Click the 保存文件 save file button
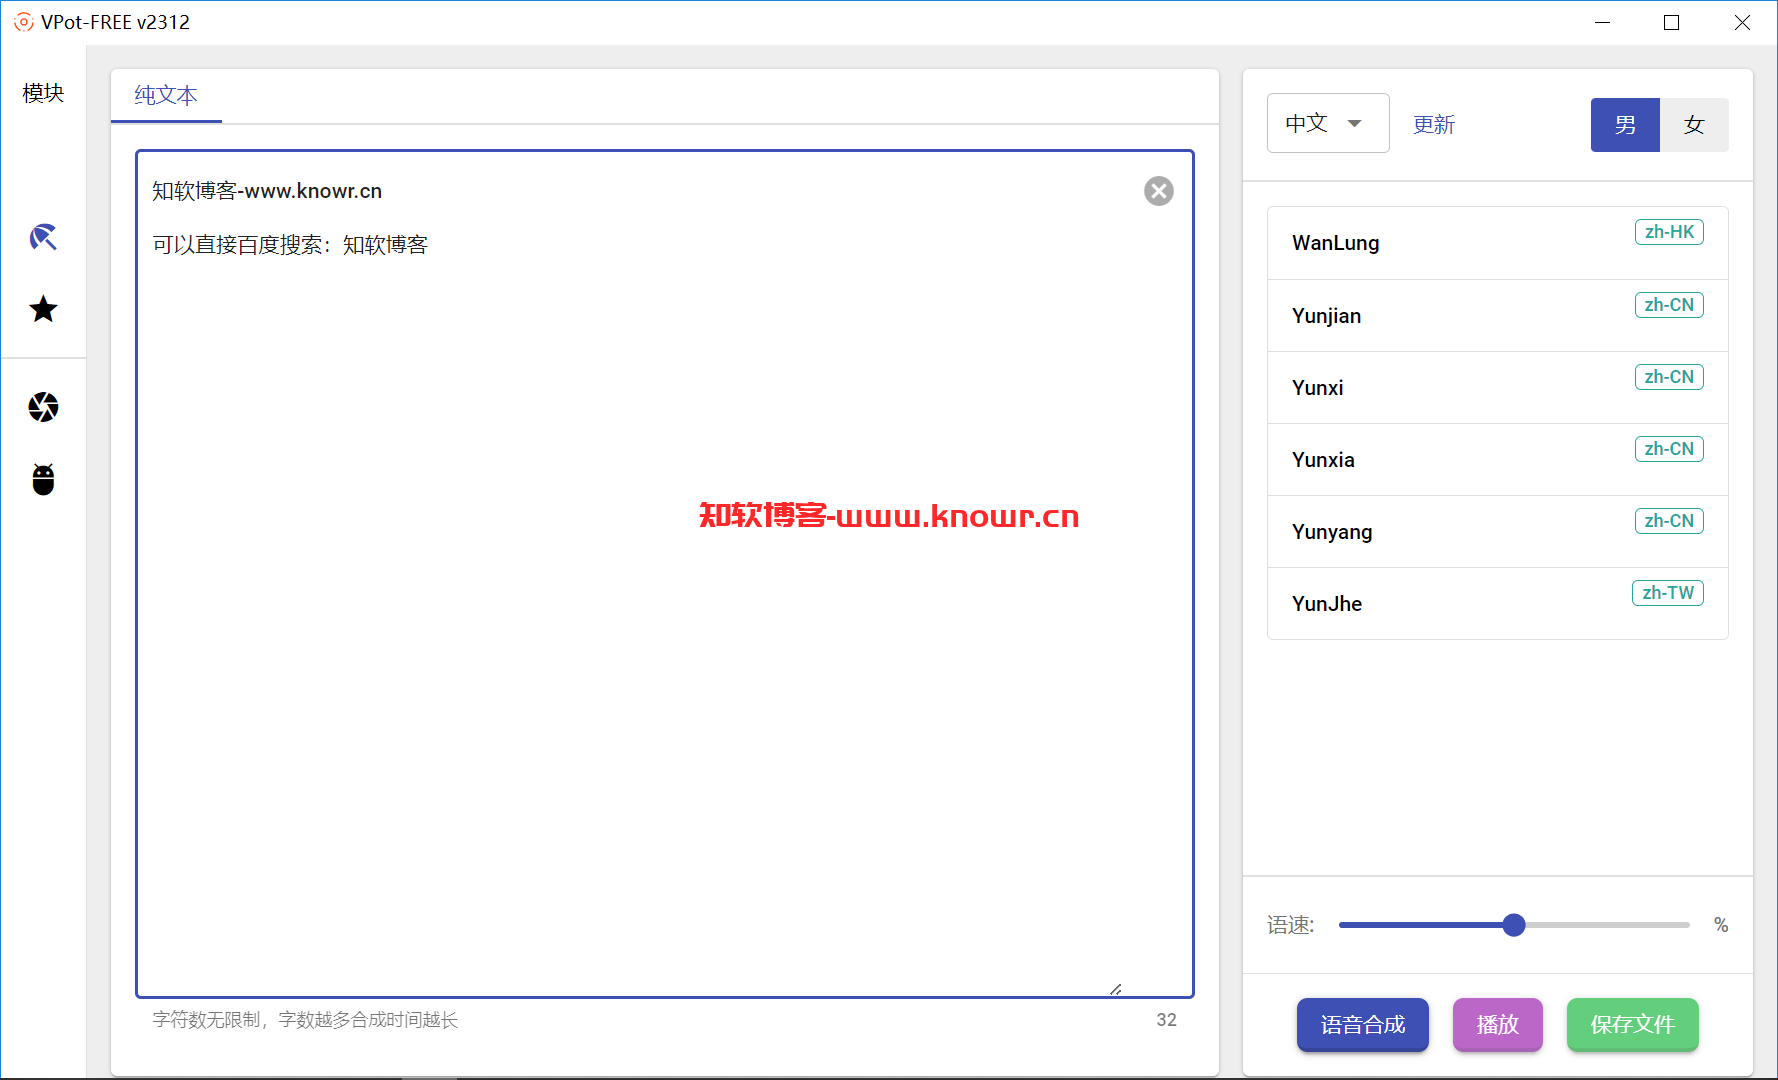The width and height of the screenshot is (1778, 1080). coord(1633,1024)
